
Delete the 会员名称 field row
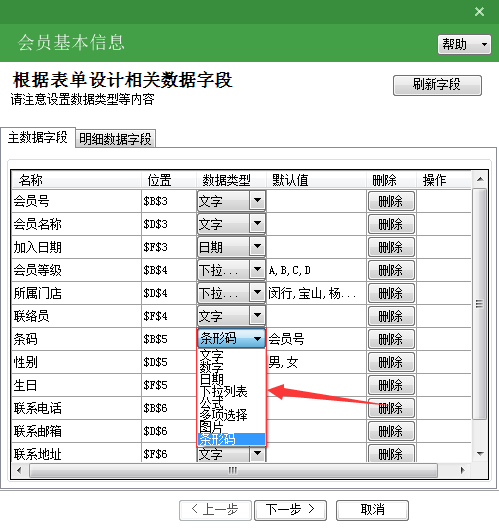coord(391,224)
